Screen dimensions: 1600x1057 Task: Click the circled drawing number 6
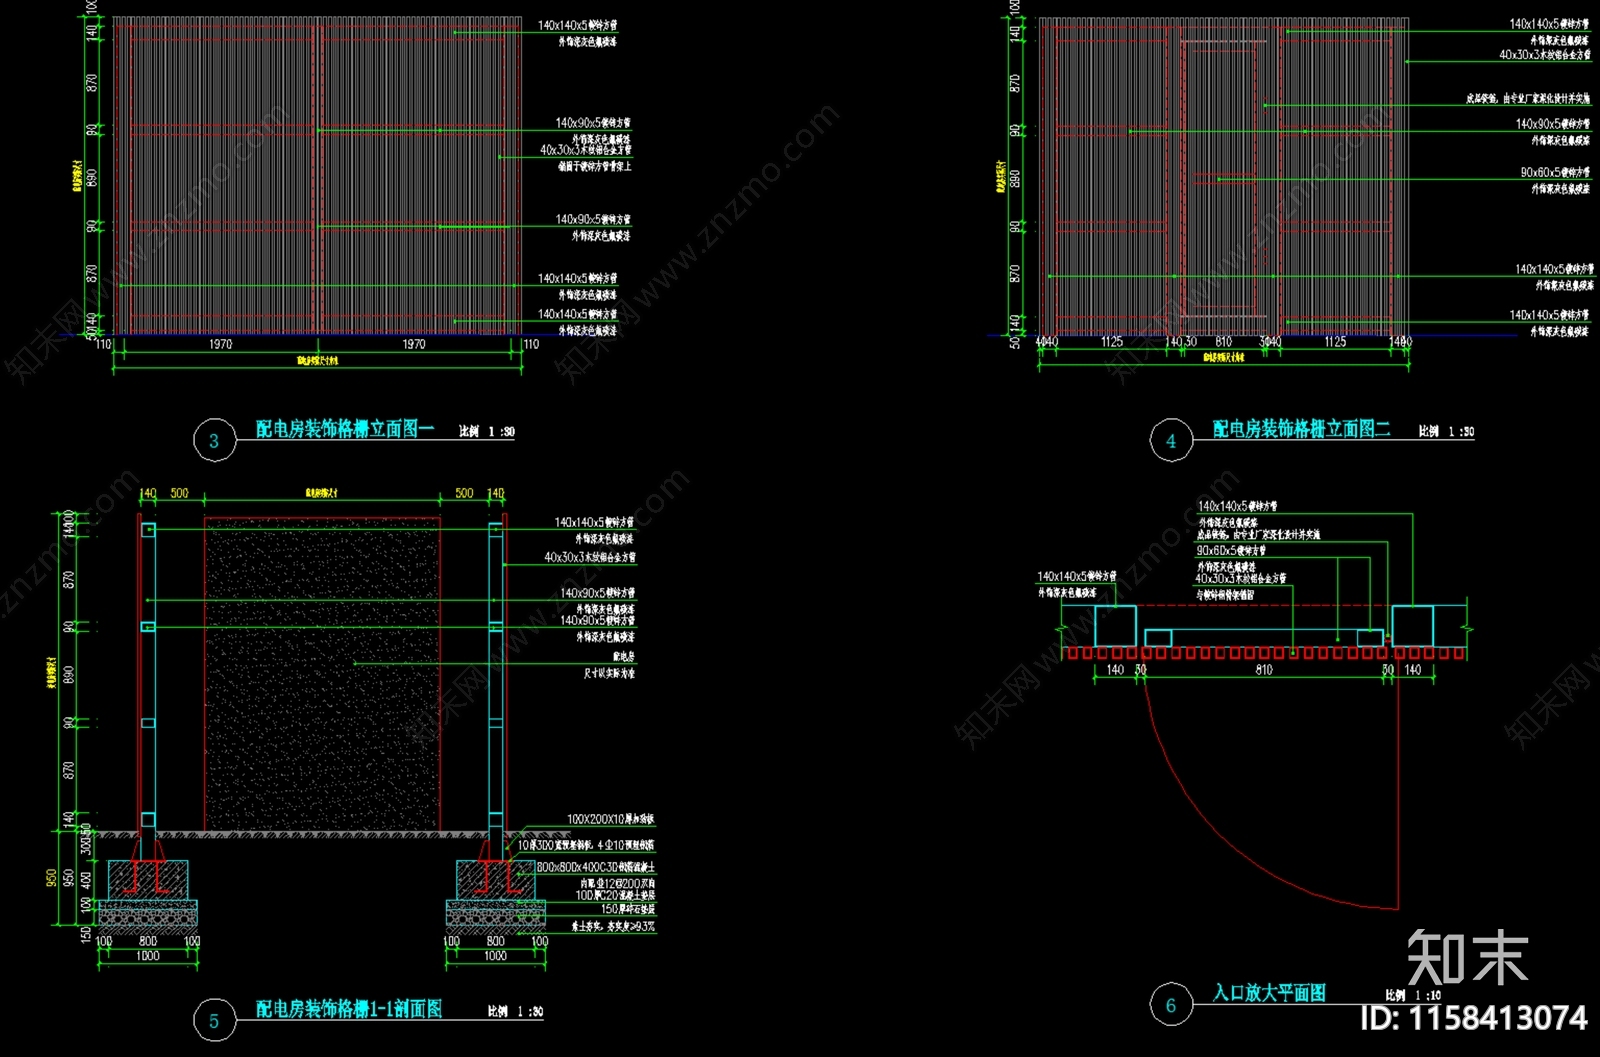click(x=1171, y=1005)
